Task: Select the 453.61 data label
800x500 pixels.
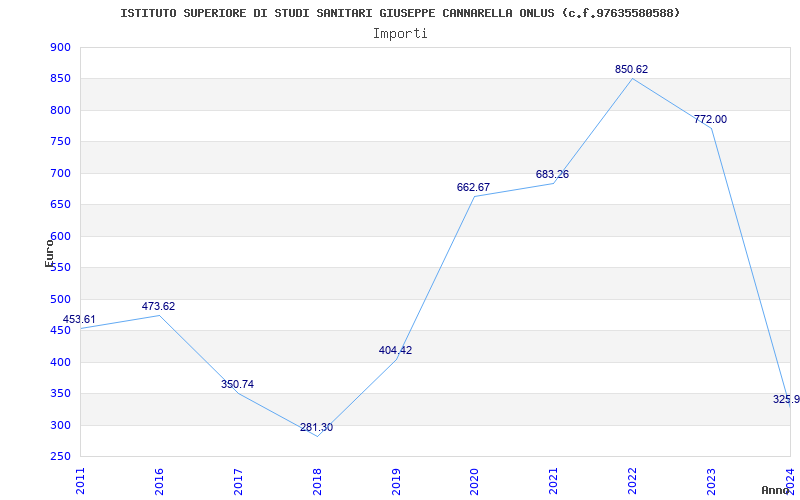Action: tap(79, 319)
